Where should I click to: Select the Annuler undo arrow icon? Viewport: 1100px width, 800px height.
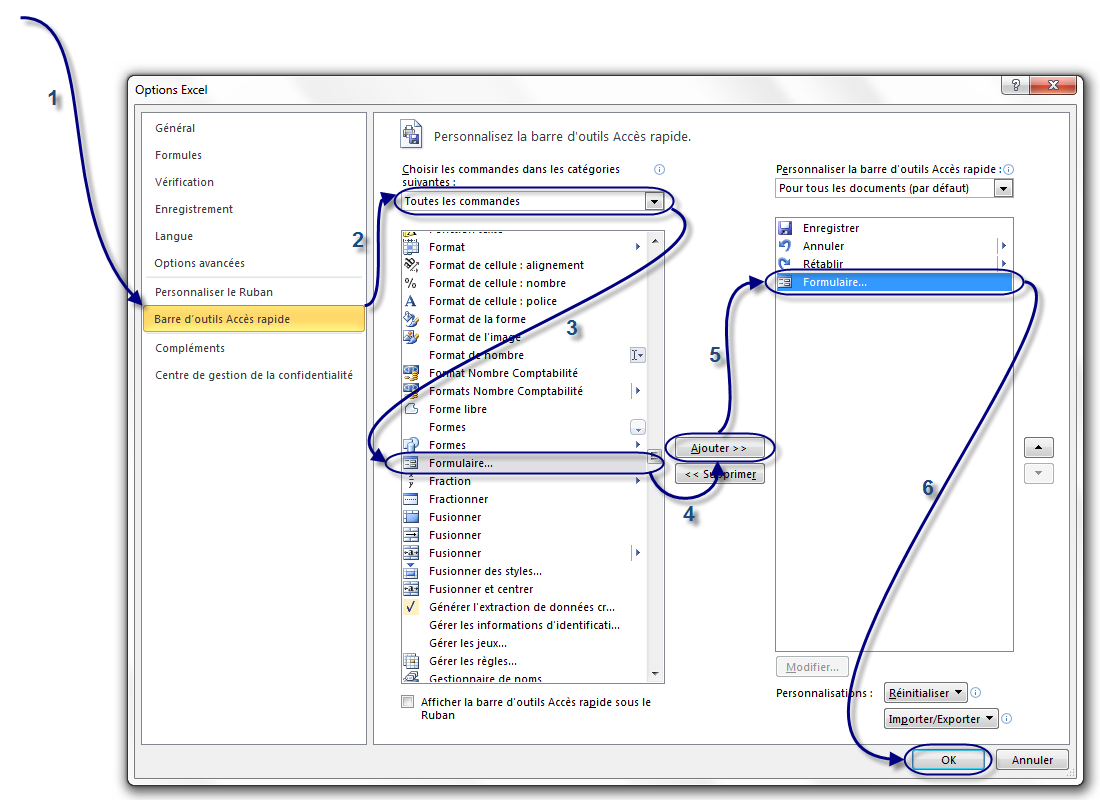[x=785, y=247]
